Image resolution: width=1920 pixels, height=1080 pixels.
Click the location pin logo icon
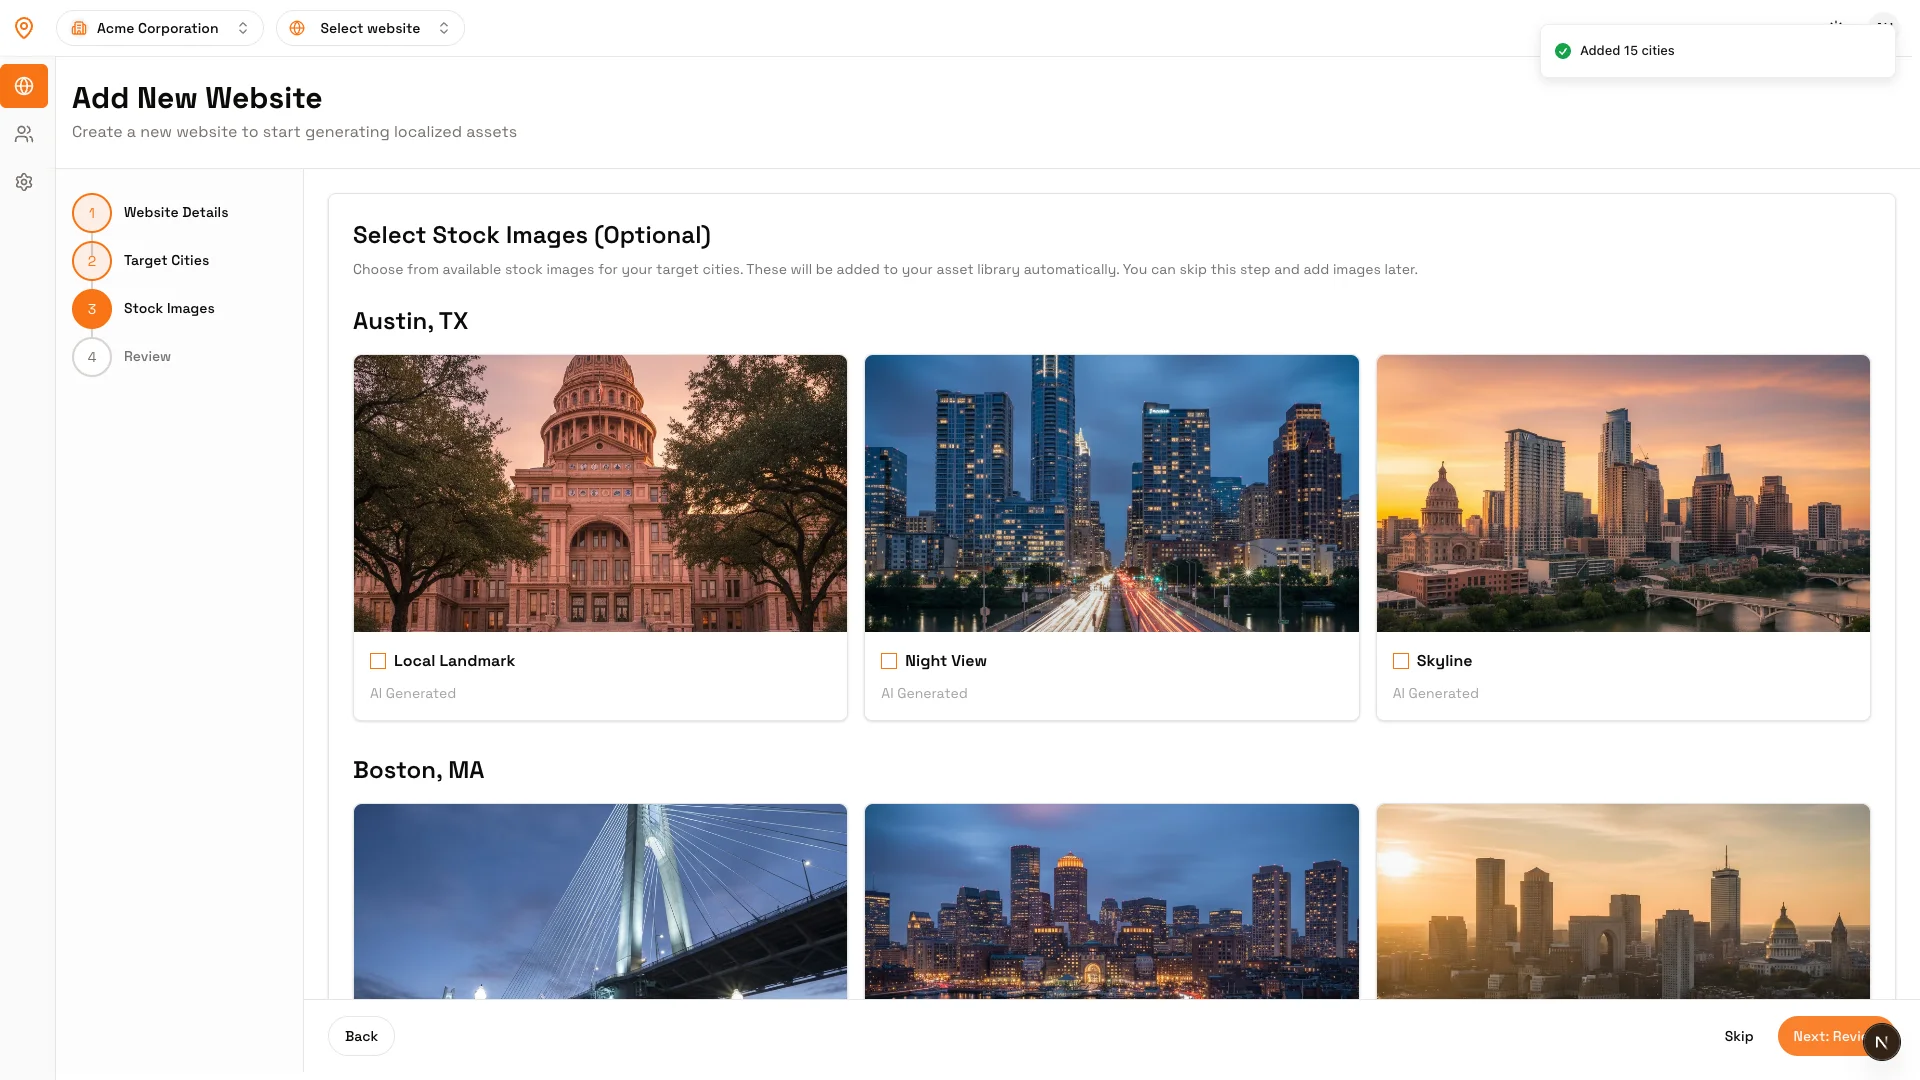[x=24, y=28]
